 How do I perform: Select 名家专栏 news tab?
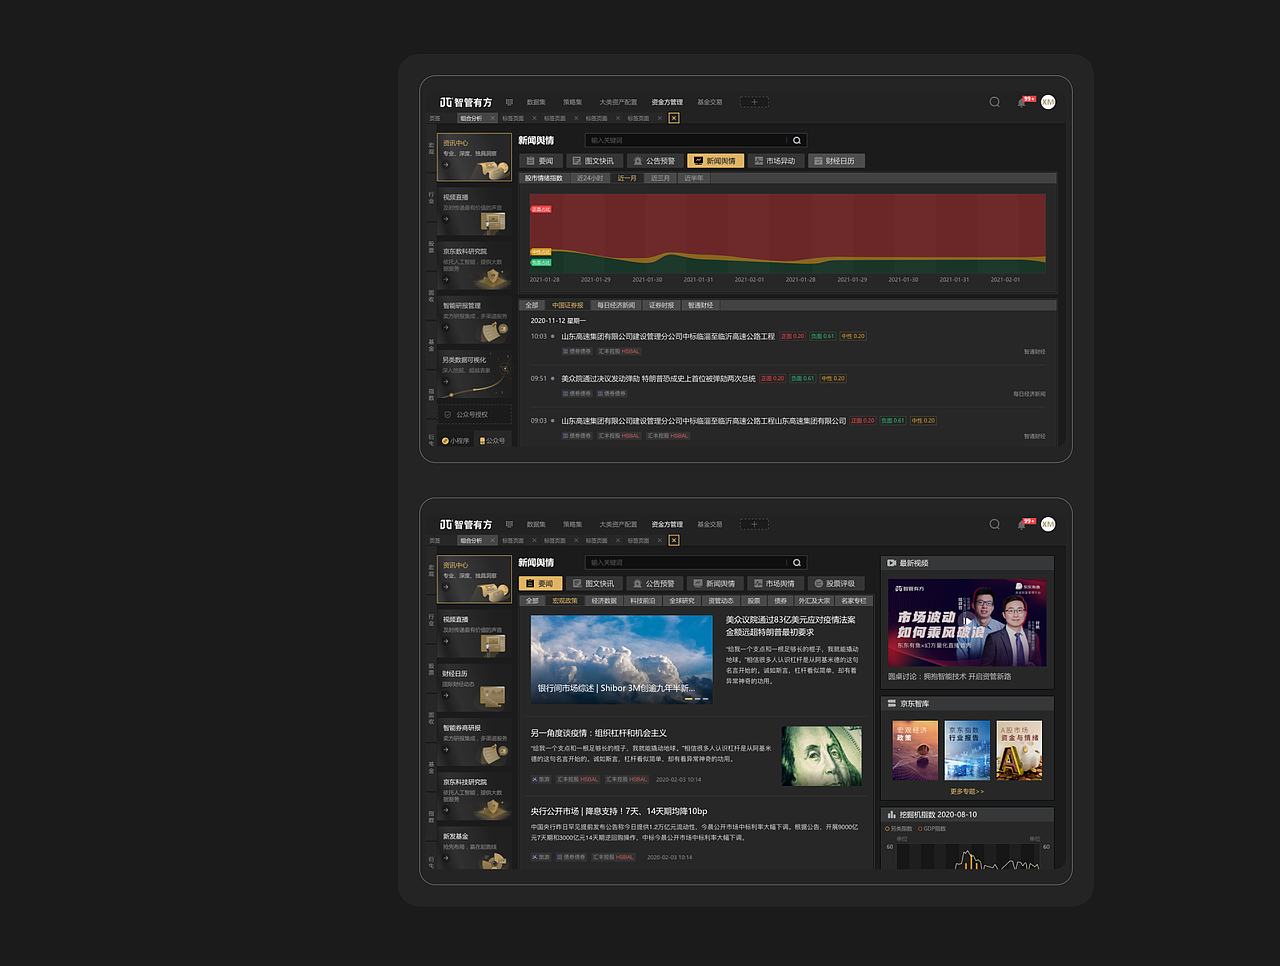coord(854,601)
